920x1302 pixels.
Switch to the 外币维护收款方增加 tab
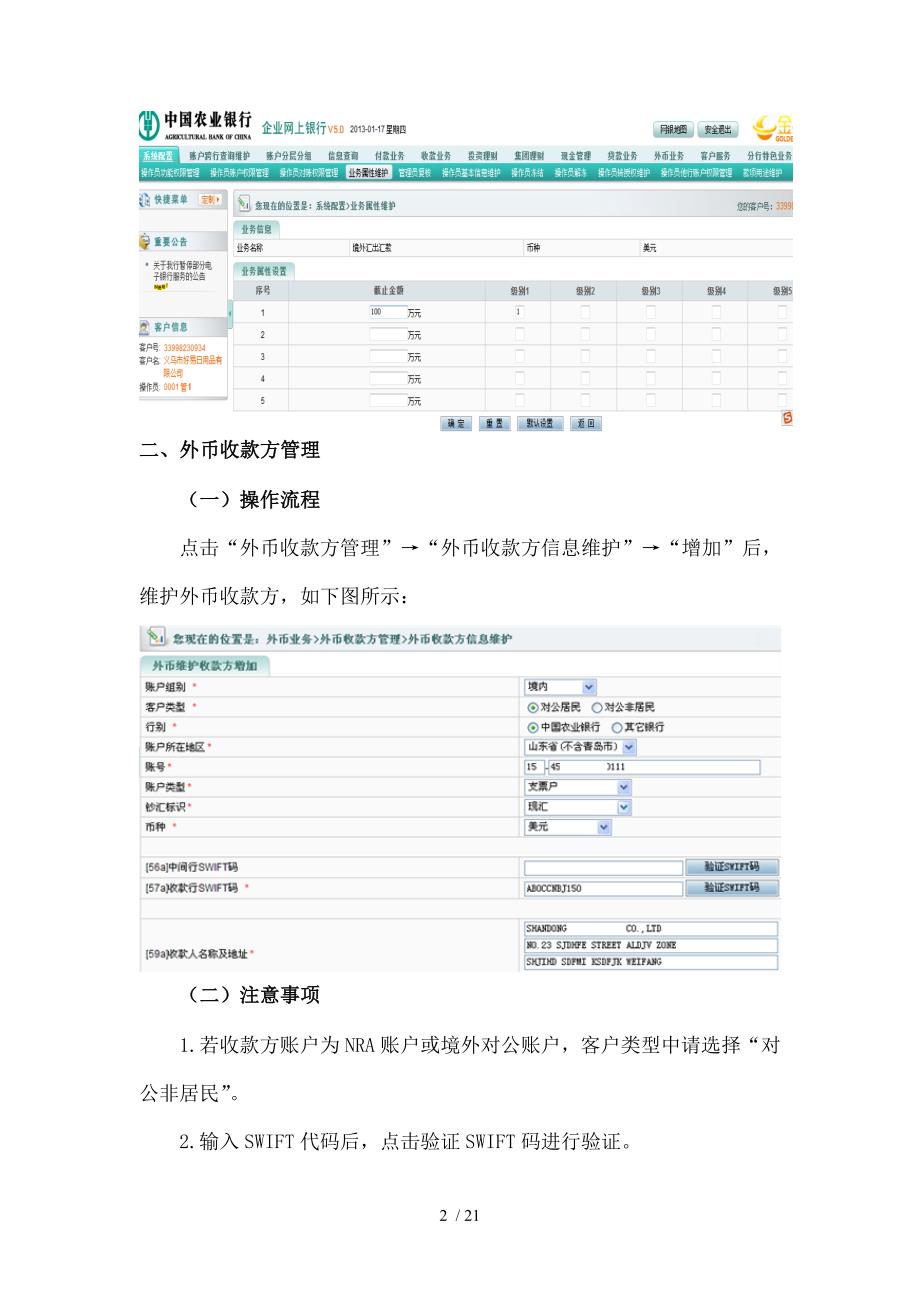pos(205,666)
